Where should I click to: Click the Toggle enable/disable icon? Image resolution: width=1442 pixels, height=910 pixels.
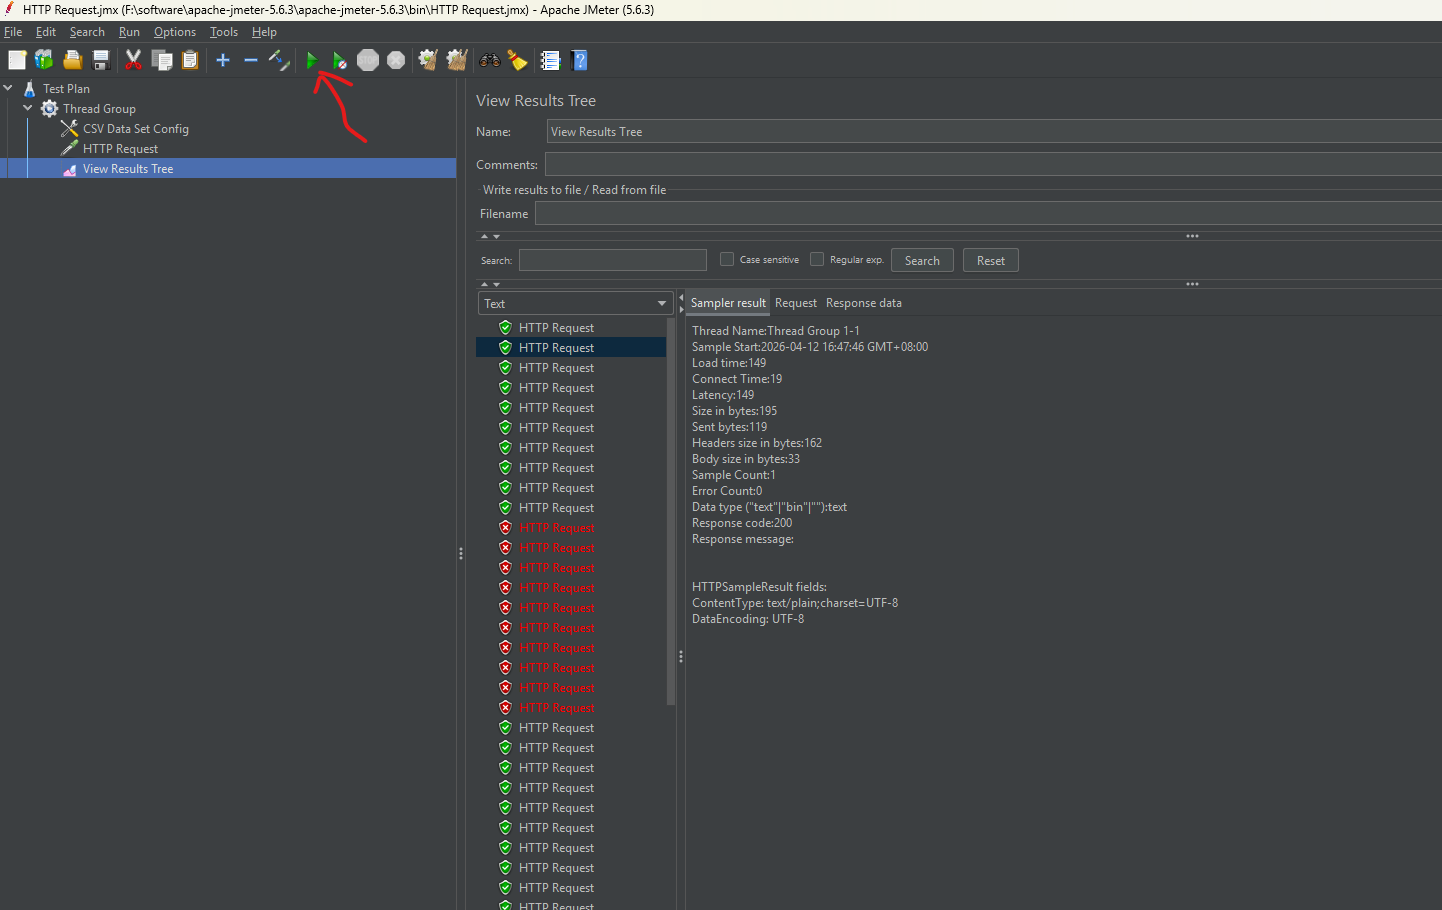[x=279, y=60]
